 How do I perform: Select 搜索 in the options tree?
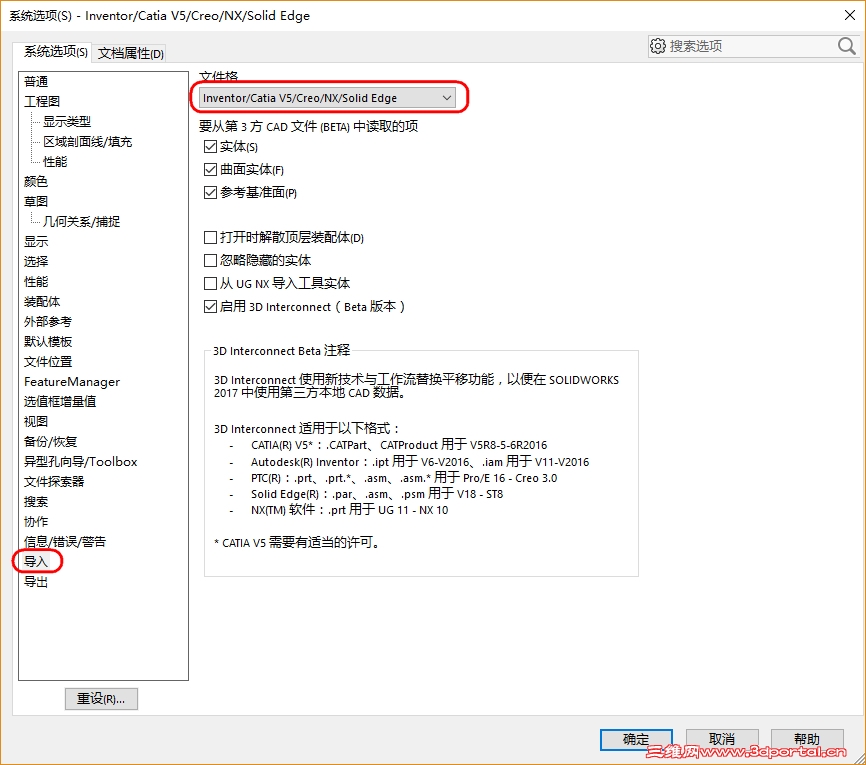tap(36, 502)
